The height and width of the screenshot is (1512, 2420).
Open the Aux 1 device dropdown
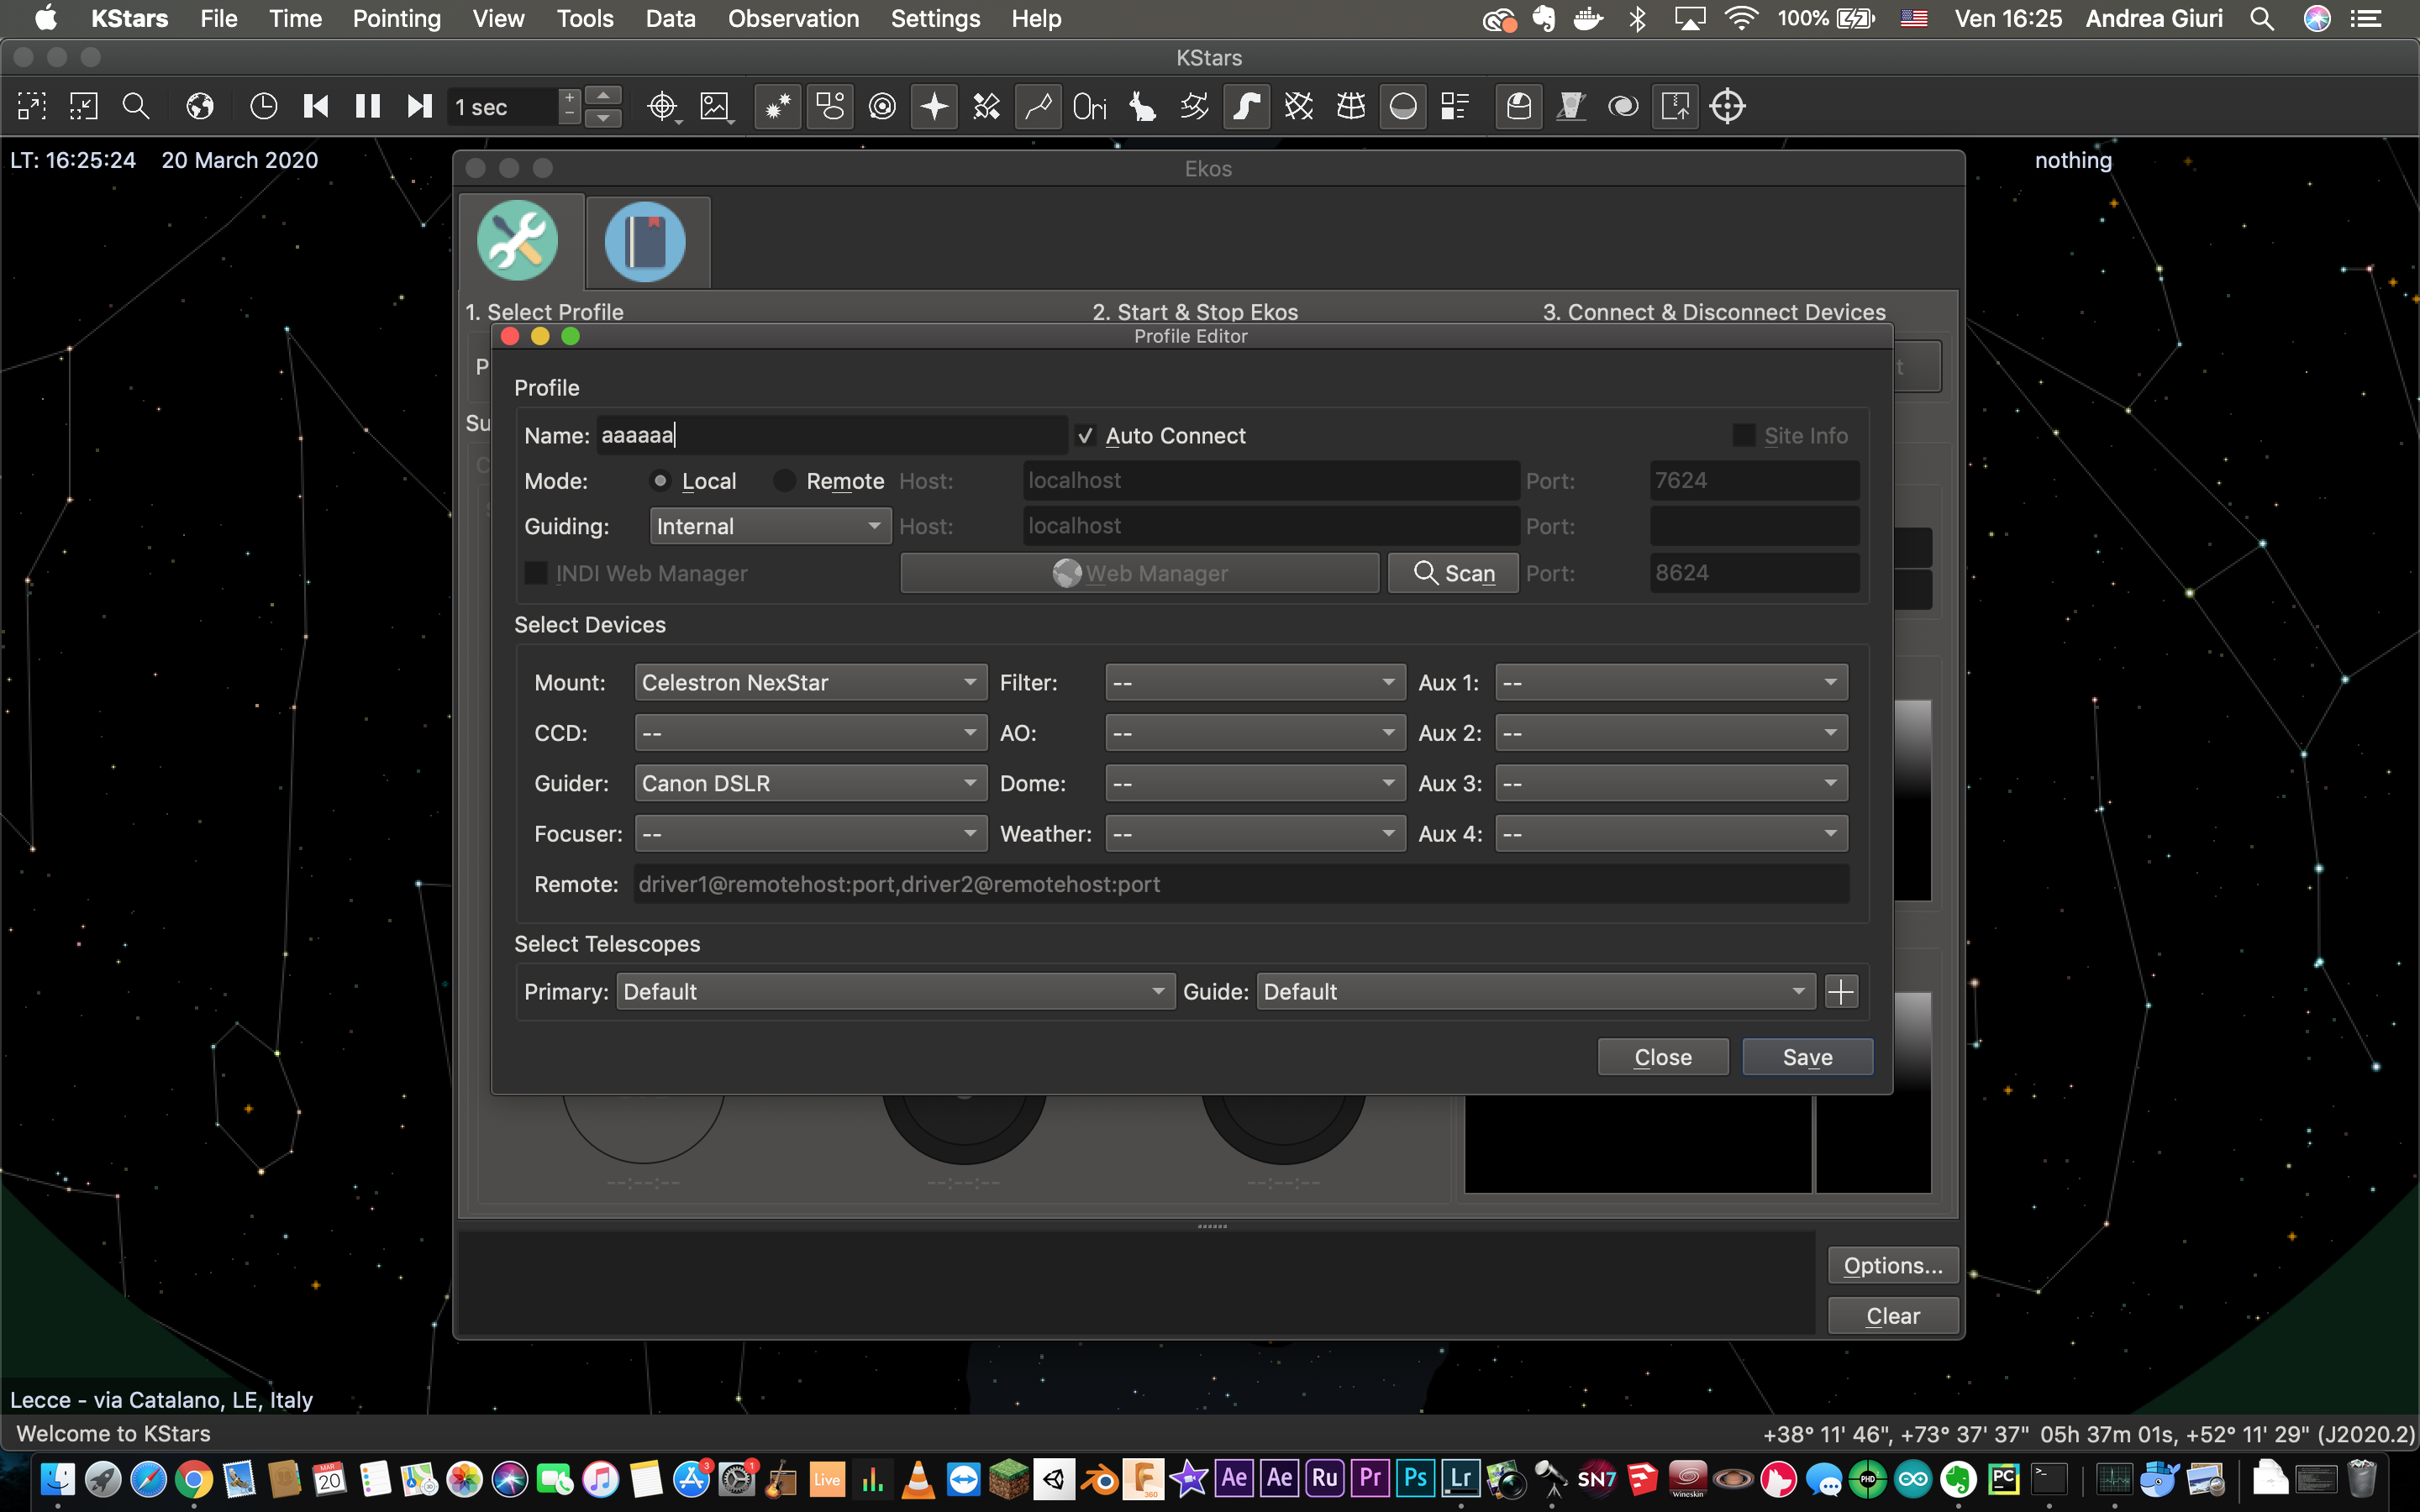[x=1671, y=683]
